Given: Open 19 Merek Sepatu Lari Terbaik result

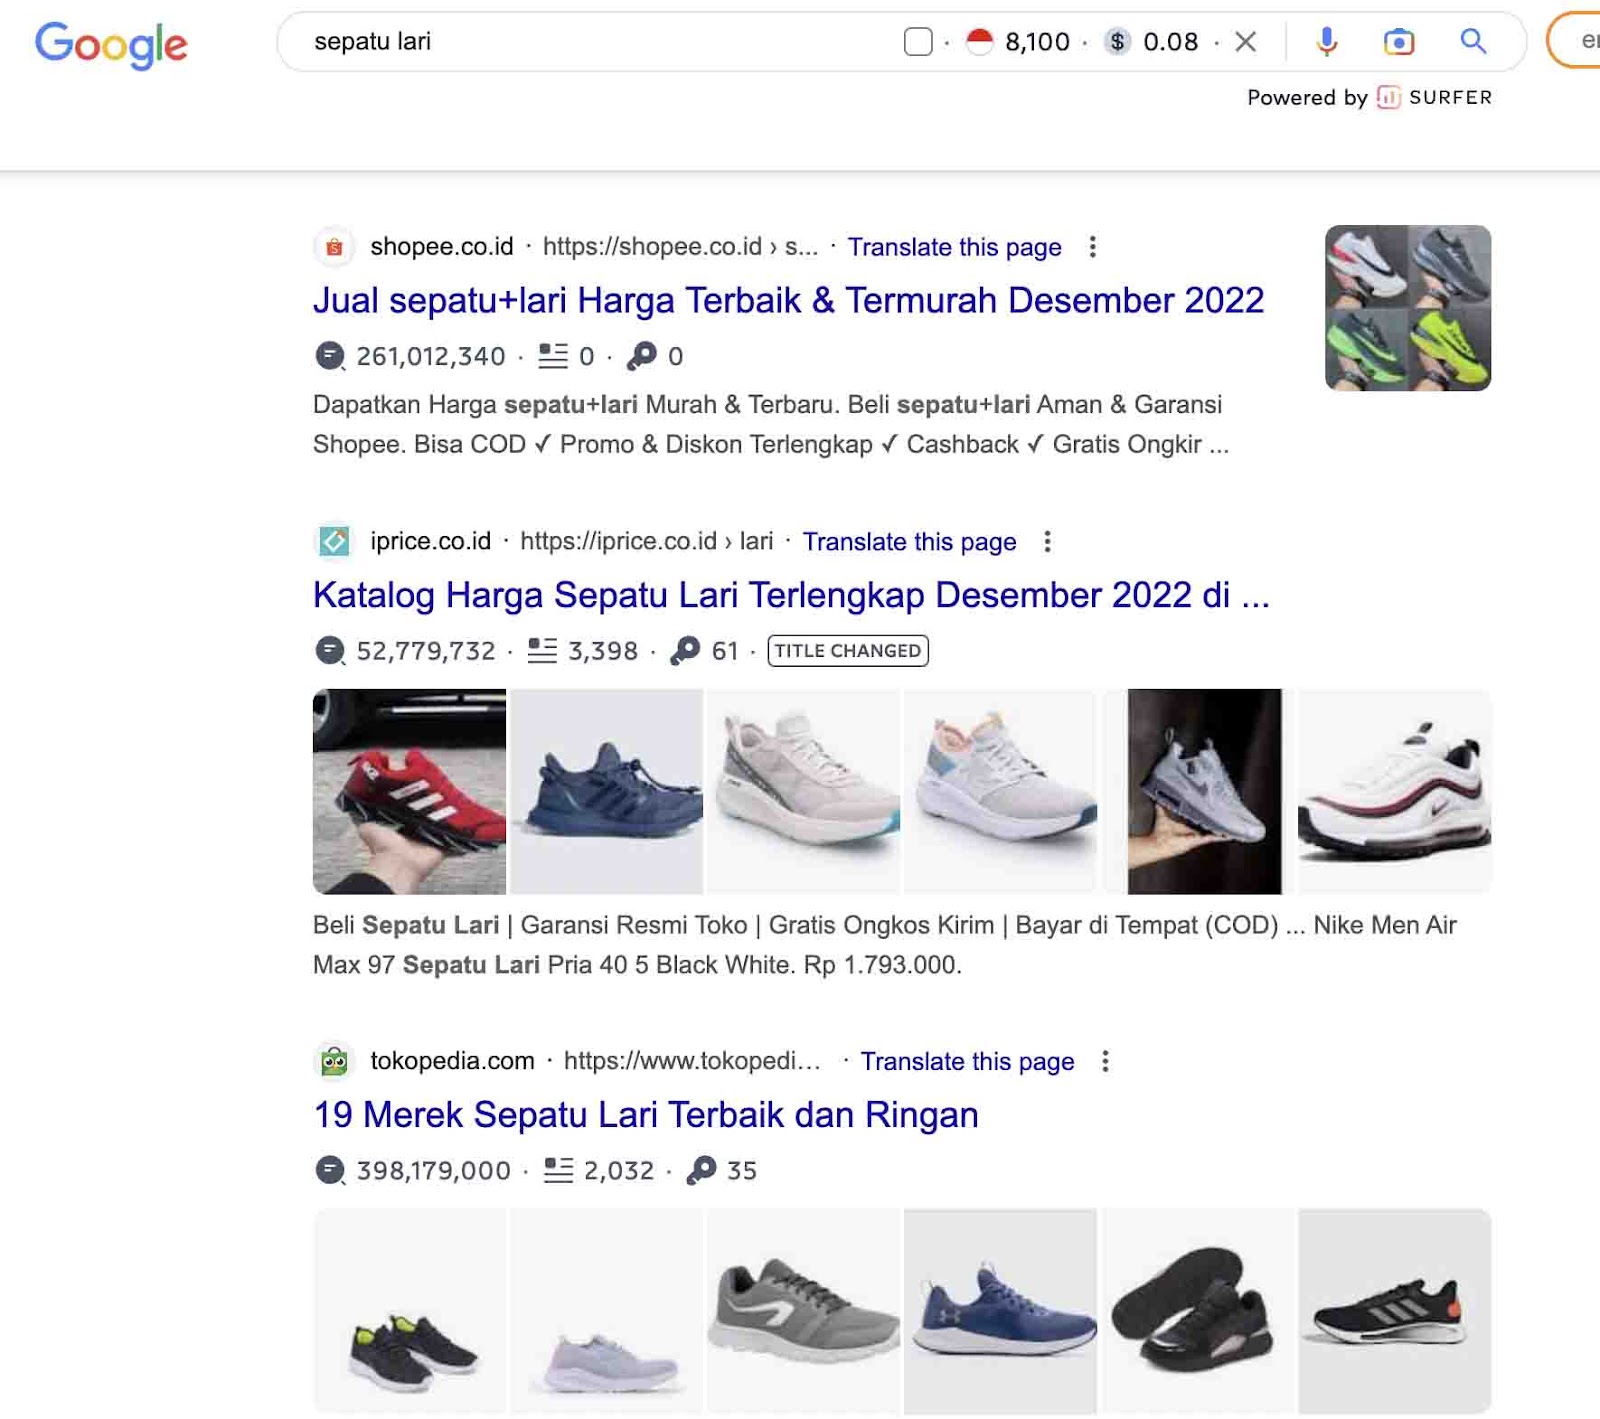Looking at the screenshot, I should [x=646, y=1115].
